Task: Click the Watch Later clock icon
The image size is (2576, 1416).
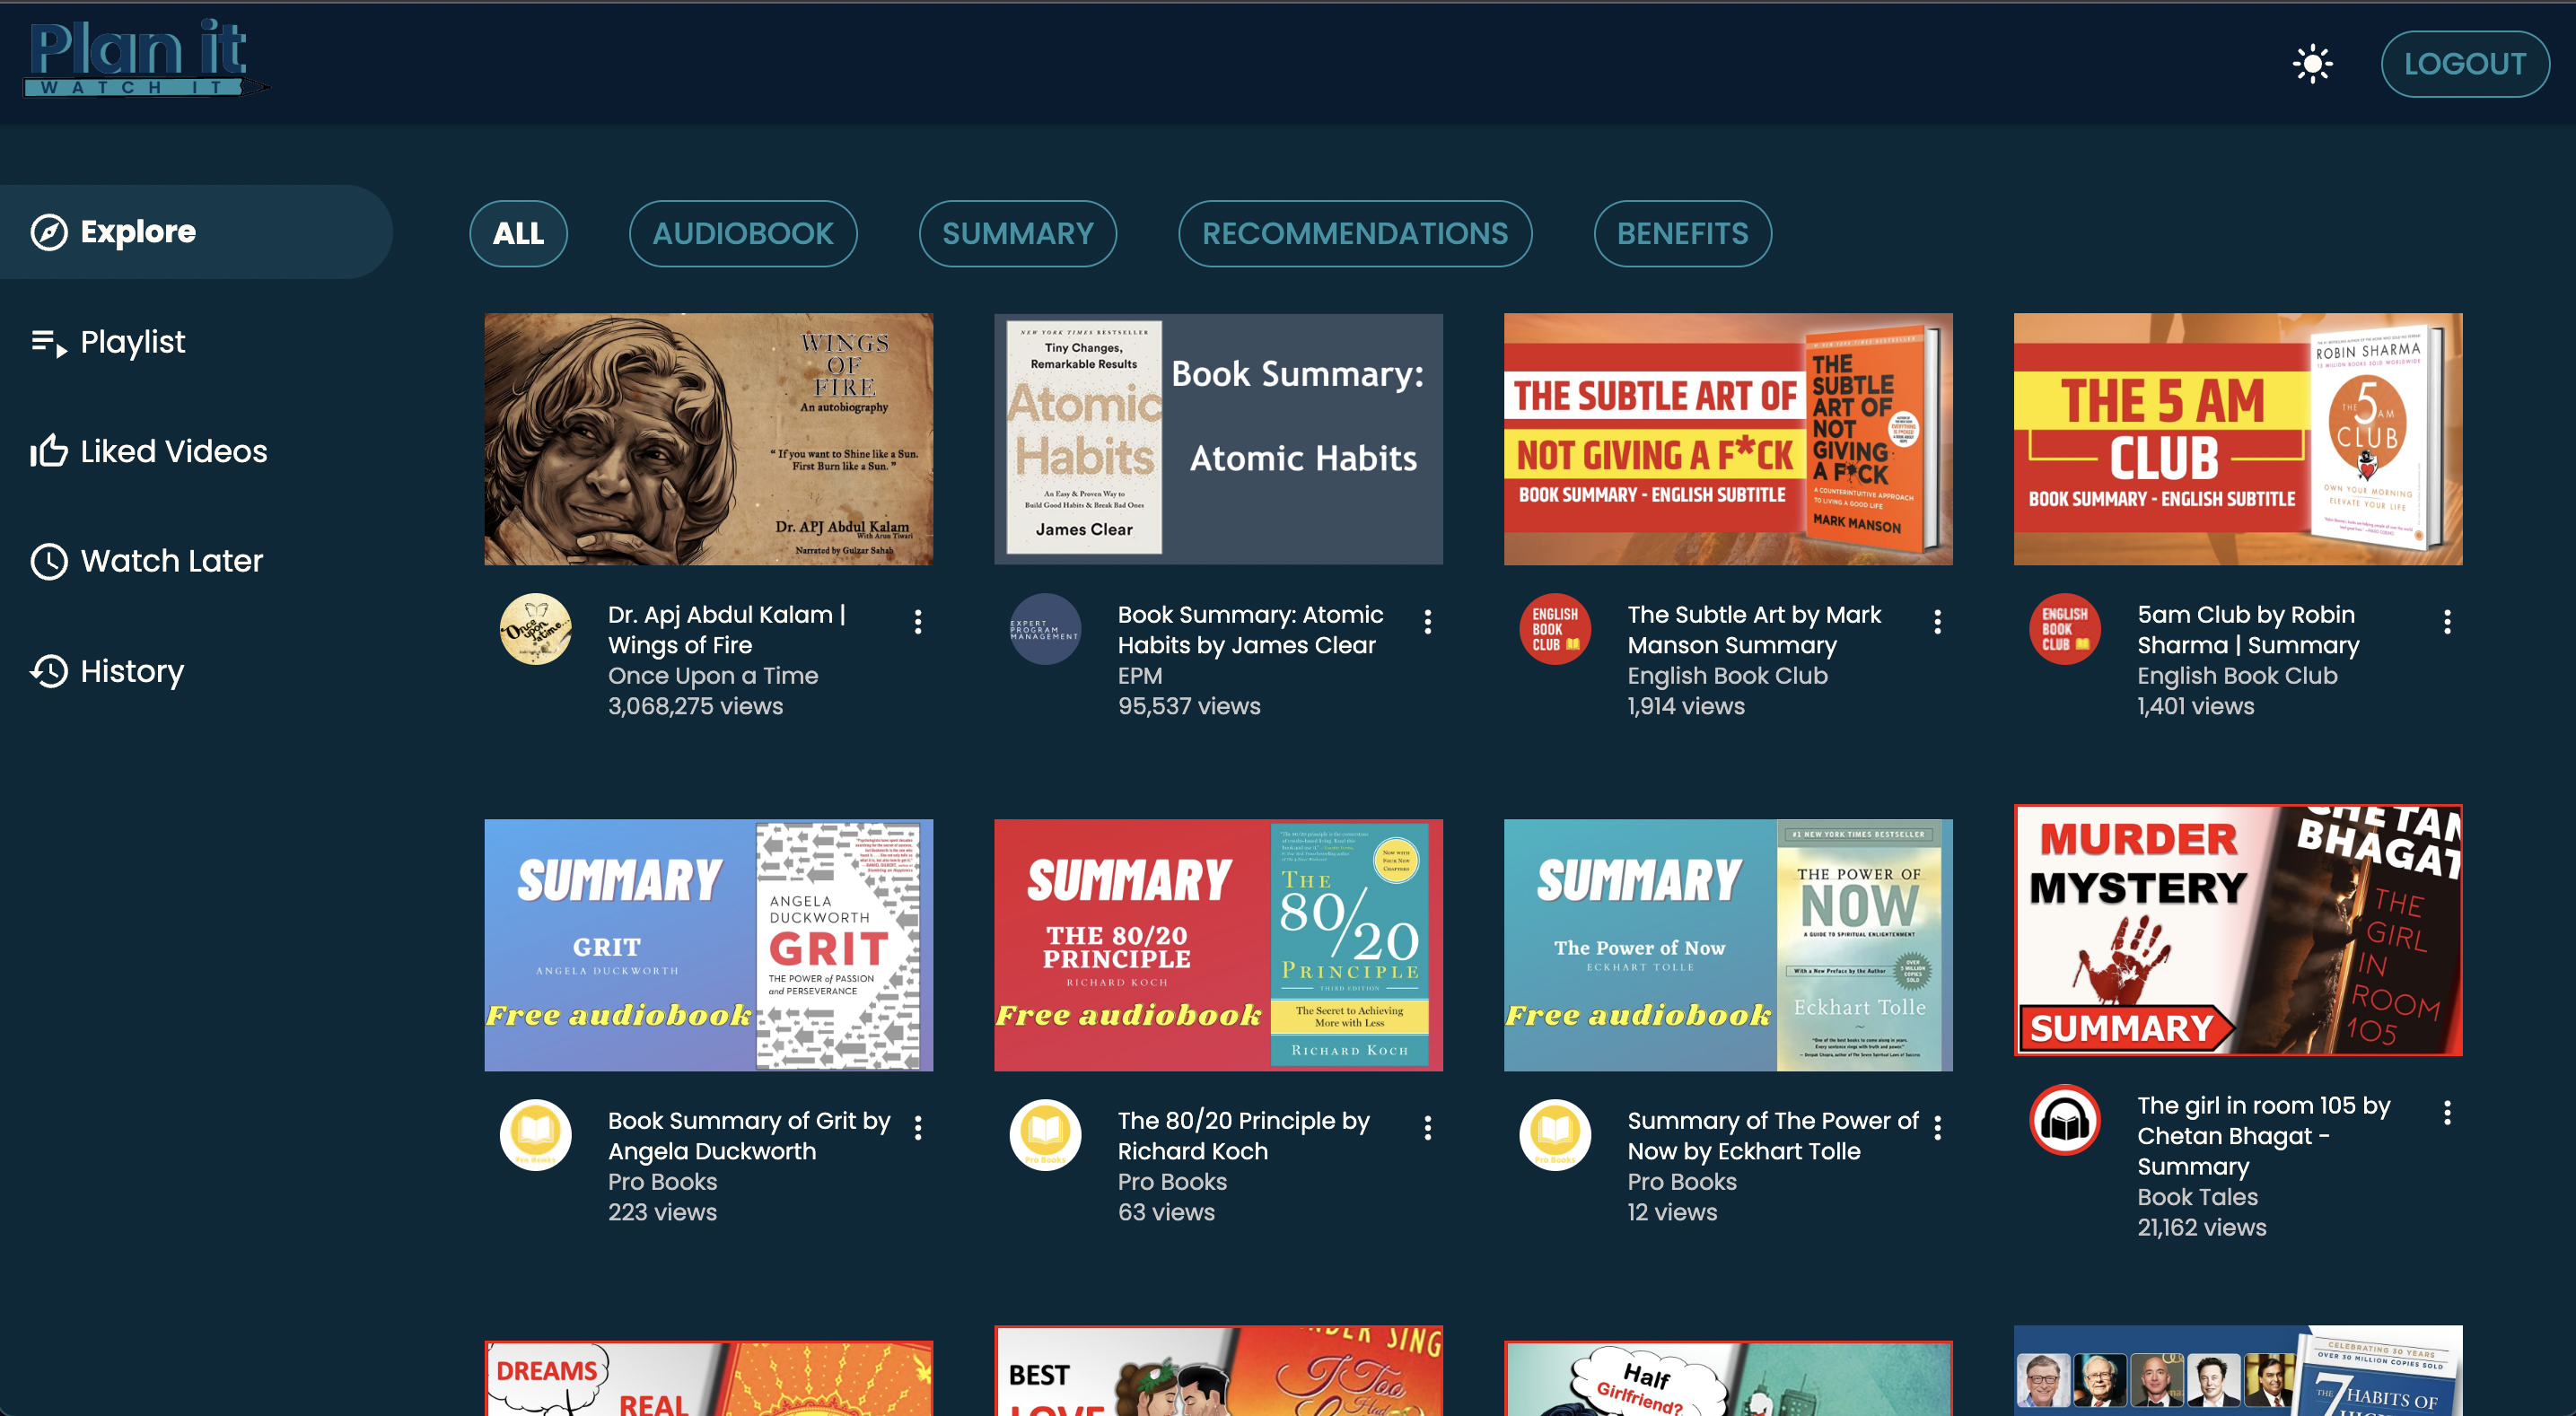Action: coord(49,561)
